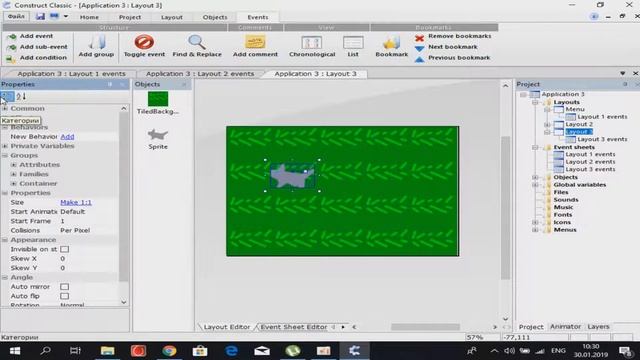Image resolution: width=640 pixels, height=360 pixels.
Task: Open Windows Start menu
Action: [15, 351]
